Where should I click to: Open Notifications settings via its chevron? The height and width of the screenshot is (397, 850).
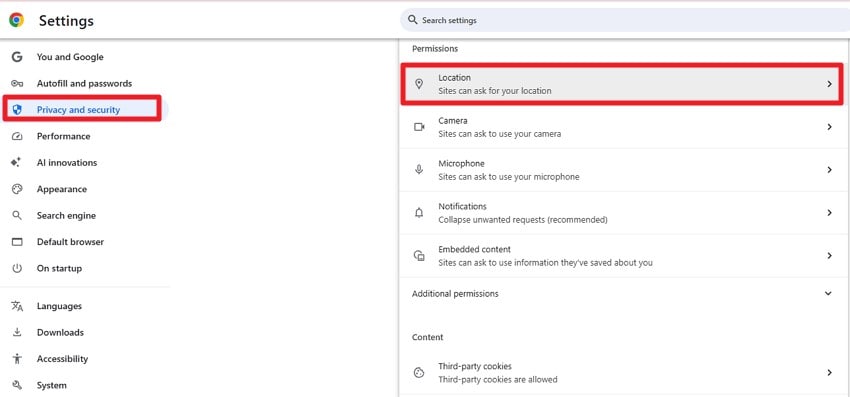click(829, 213)
